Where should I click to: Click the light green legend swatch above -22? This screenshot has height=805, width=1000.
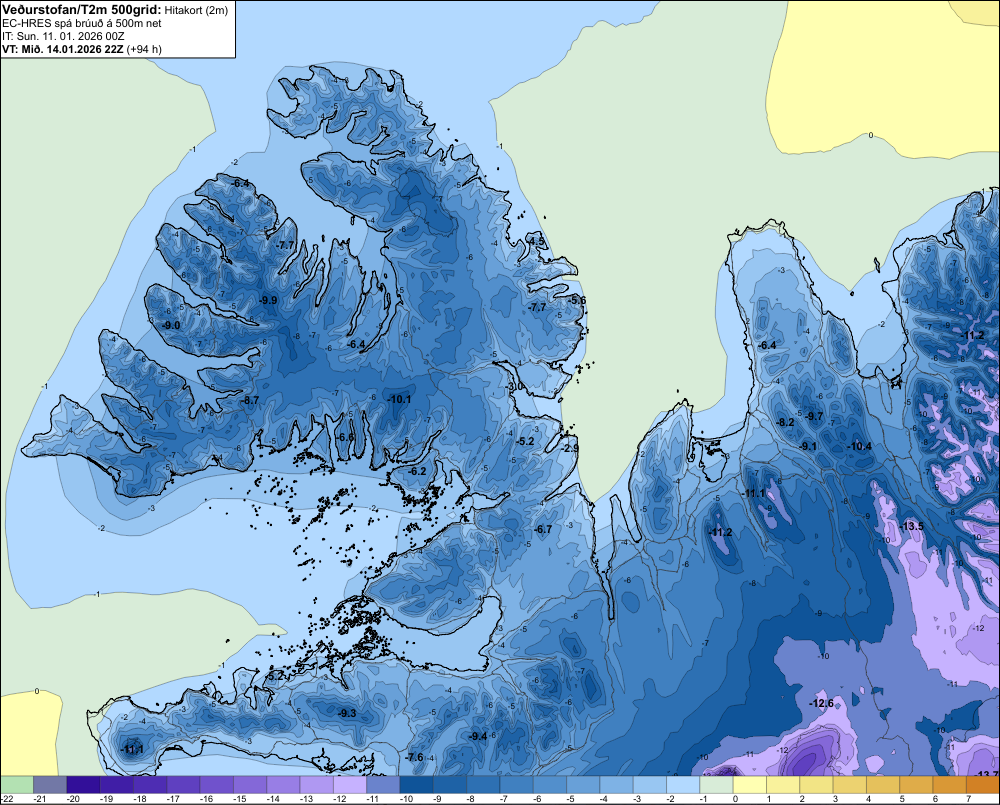(17, 784)
